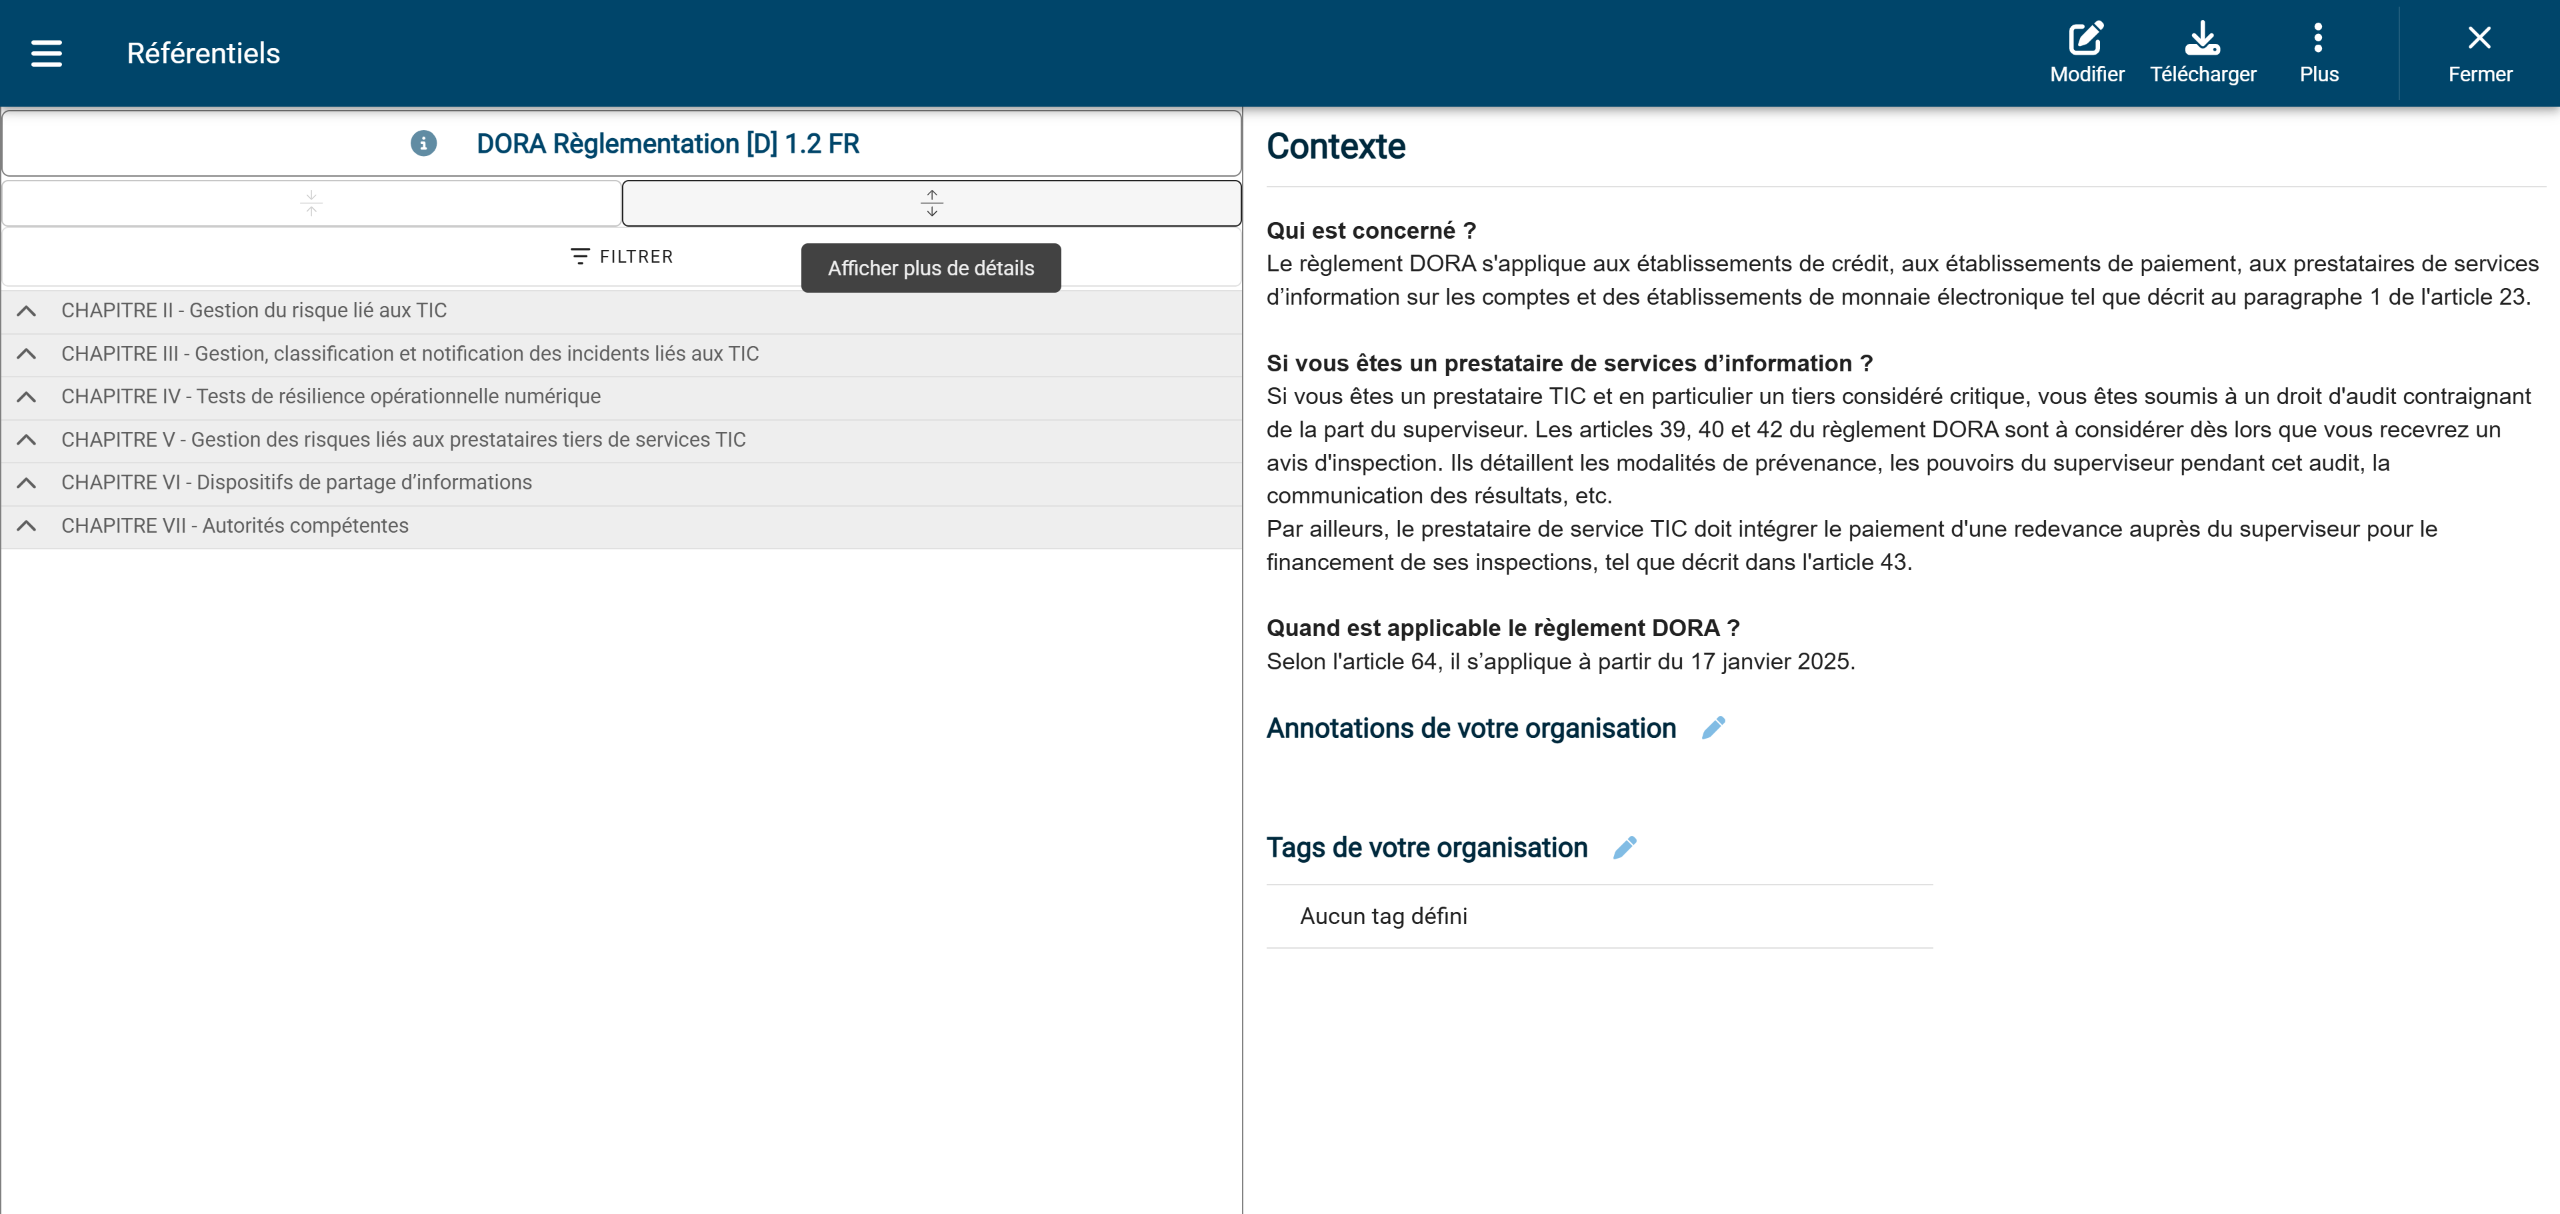Click the Référentiels header title

click(203, 53)
